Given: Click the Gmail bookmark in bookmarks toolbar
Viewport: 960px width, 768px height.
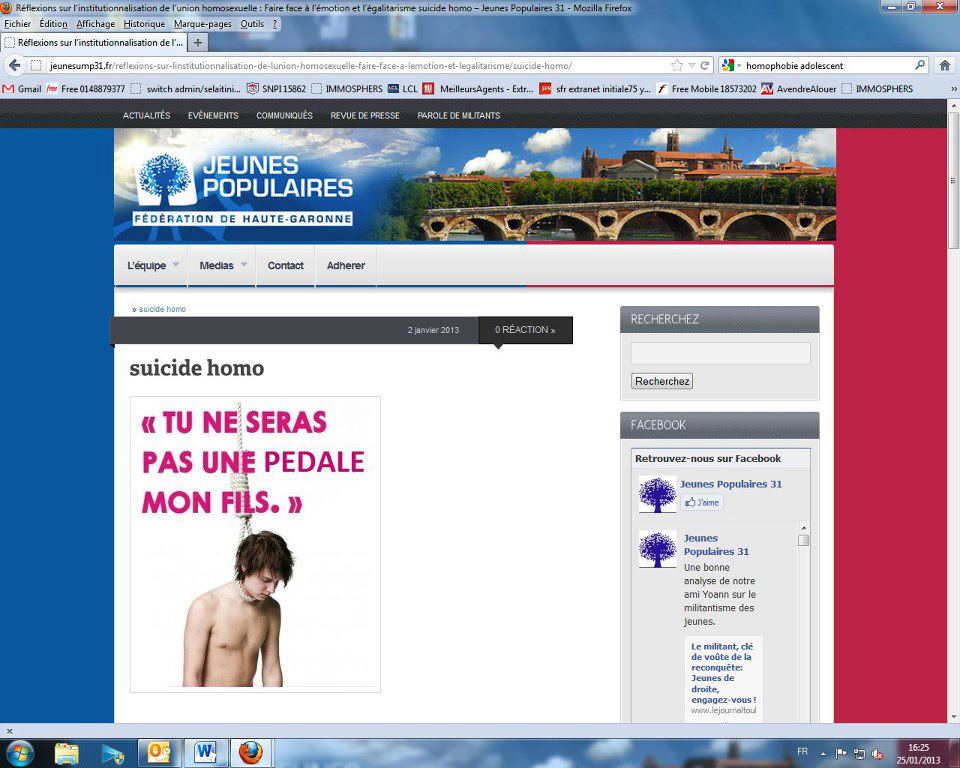Looking at the screenshot, I should pos(22,88).
